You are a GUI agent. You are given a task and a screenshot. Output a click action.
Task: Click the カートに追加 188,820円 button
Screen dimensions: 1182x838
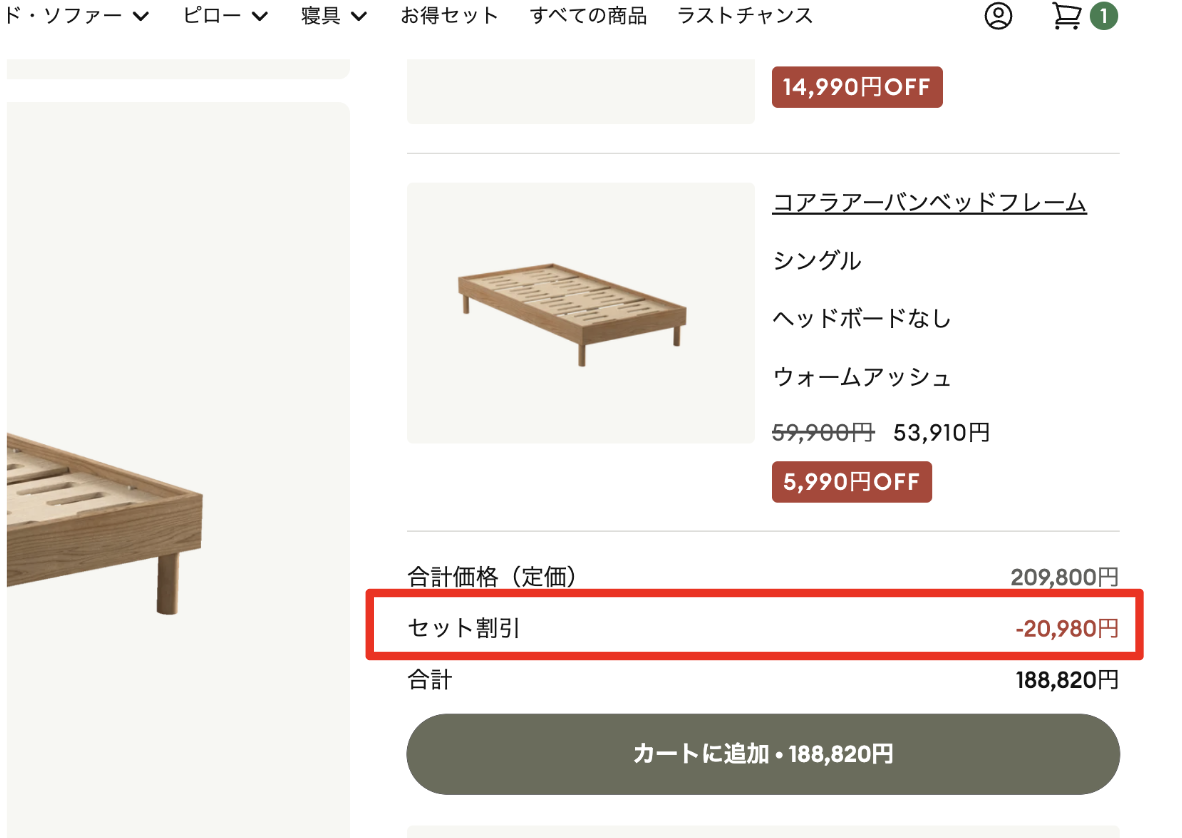(x=763, y=754)
